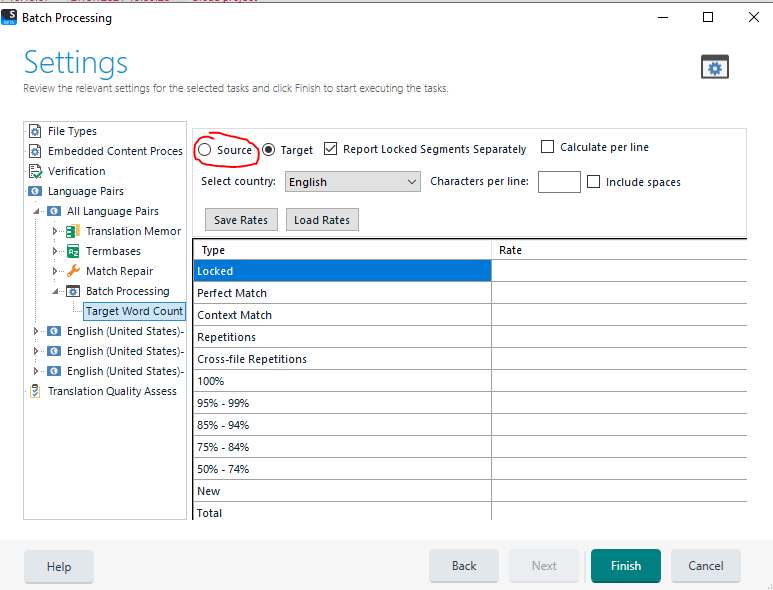Collapse the Batch Processing node

(x=55, y=291)
